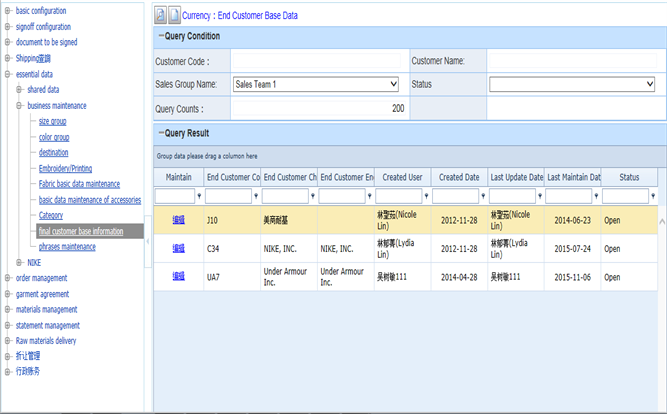Screen dimensions: 667x414
Task: Open the Sales Group Name dropdown
Action: [x=315, y=84]
